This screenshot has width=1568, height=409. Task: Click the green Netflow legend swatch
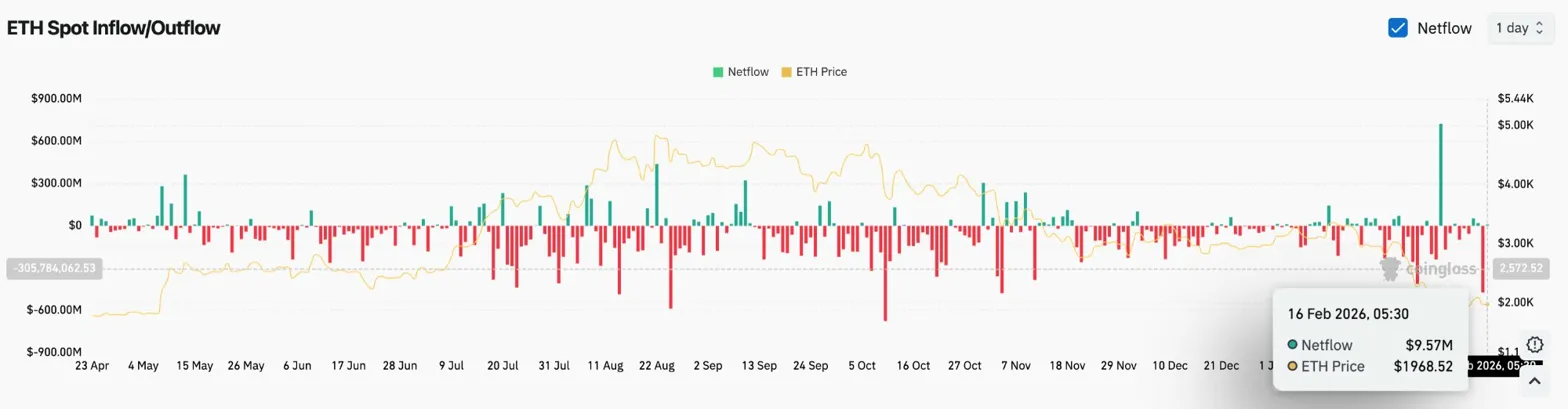click(718, 72)
